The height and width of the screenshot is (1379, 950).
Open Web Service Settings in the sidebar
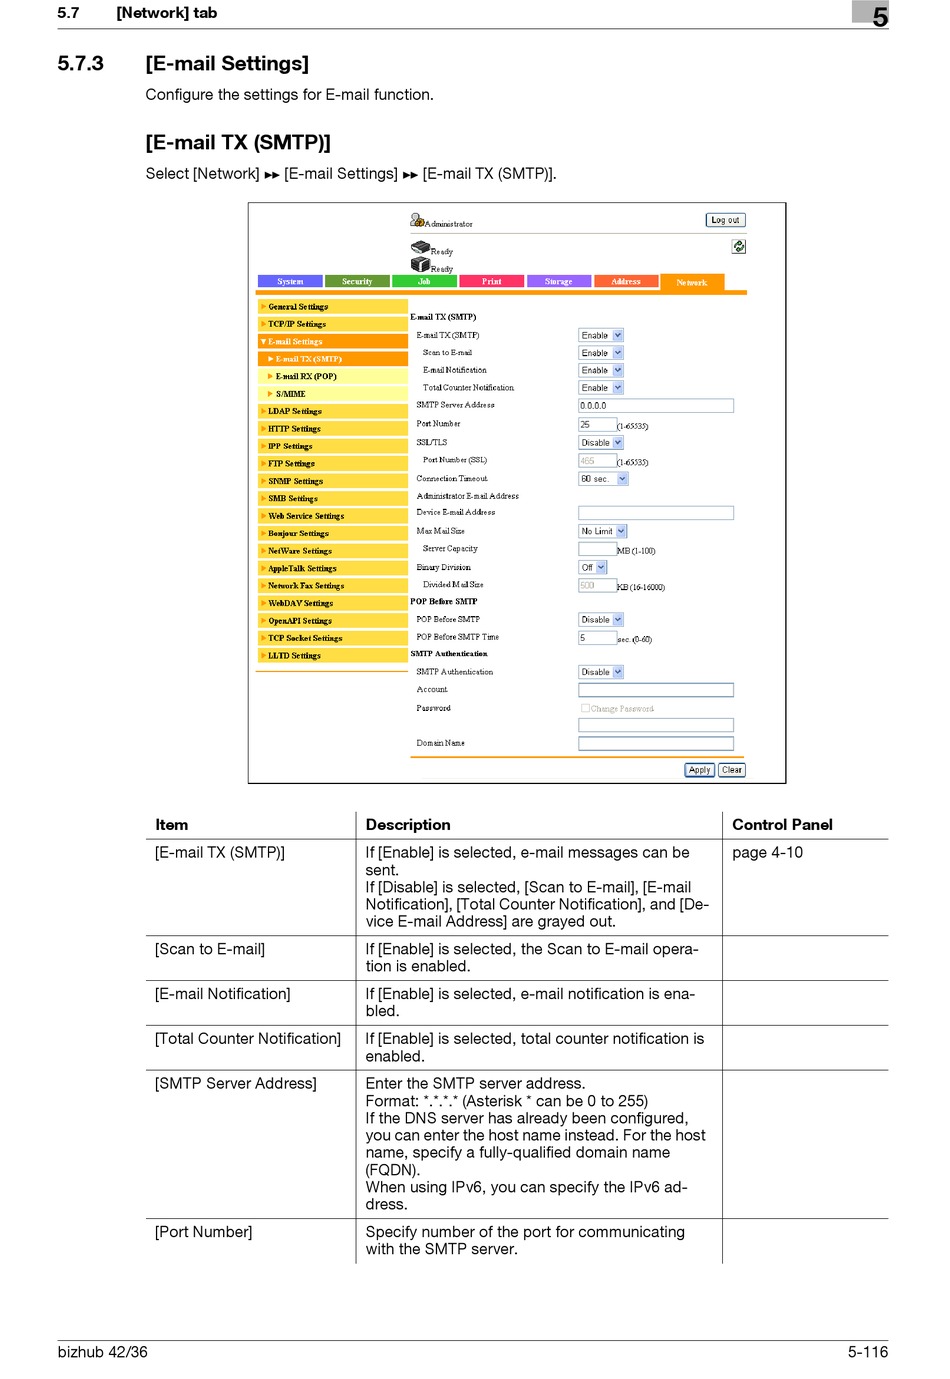click(332, 516)
